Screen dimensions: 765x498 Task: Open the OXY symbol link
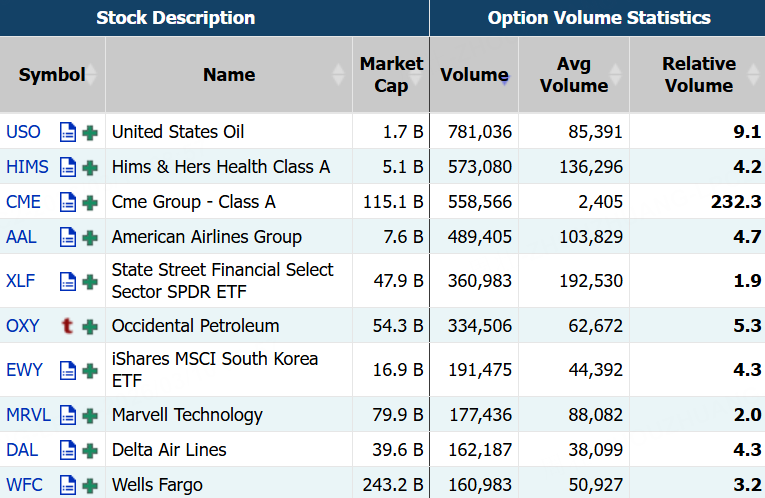click(23, 326)
